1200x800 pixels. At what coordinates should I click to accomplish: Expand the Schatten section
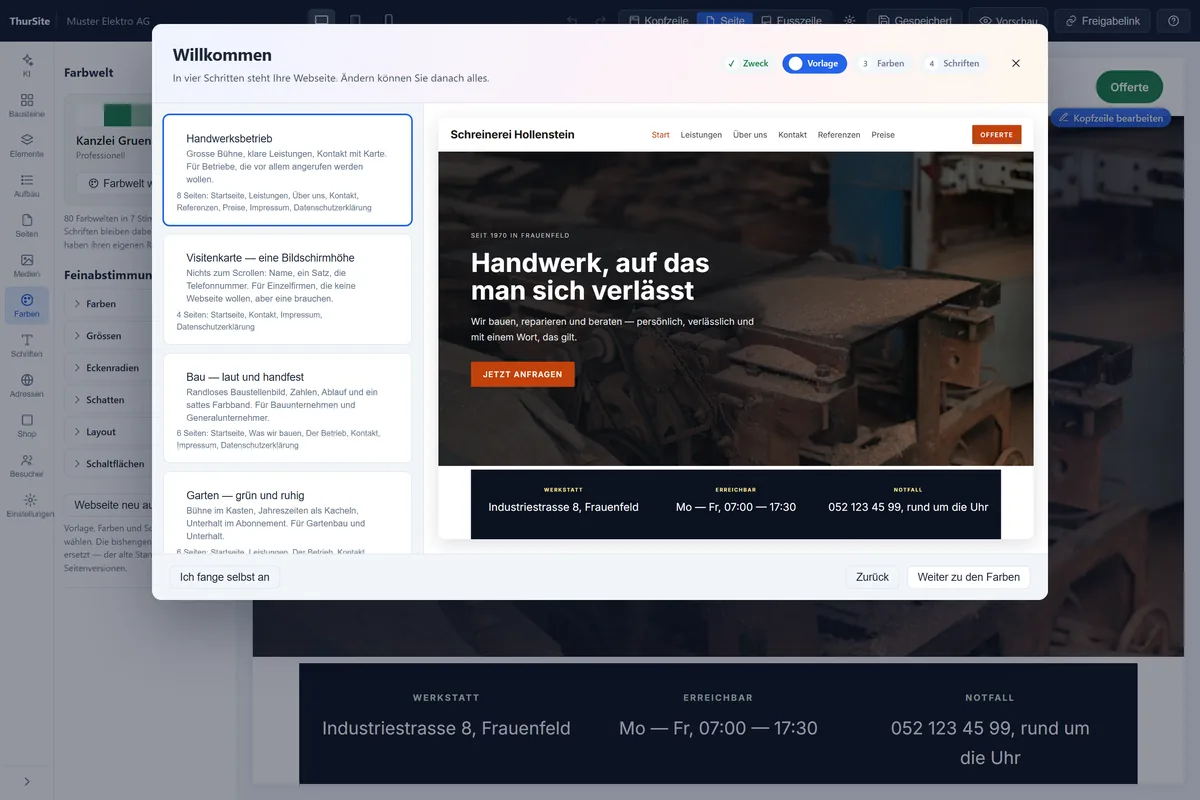point(108,399)
